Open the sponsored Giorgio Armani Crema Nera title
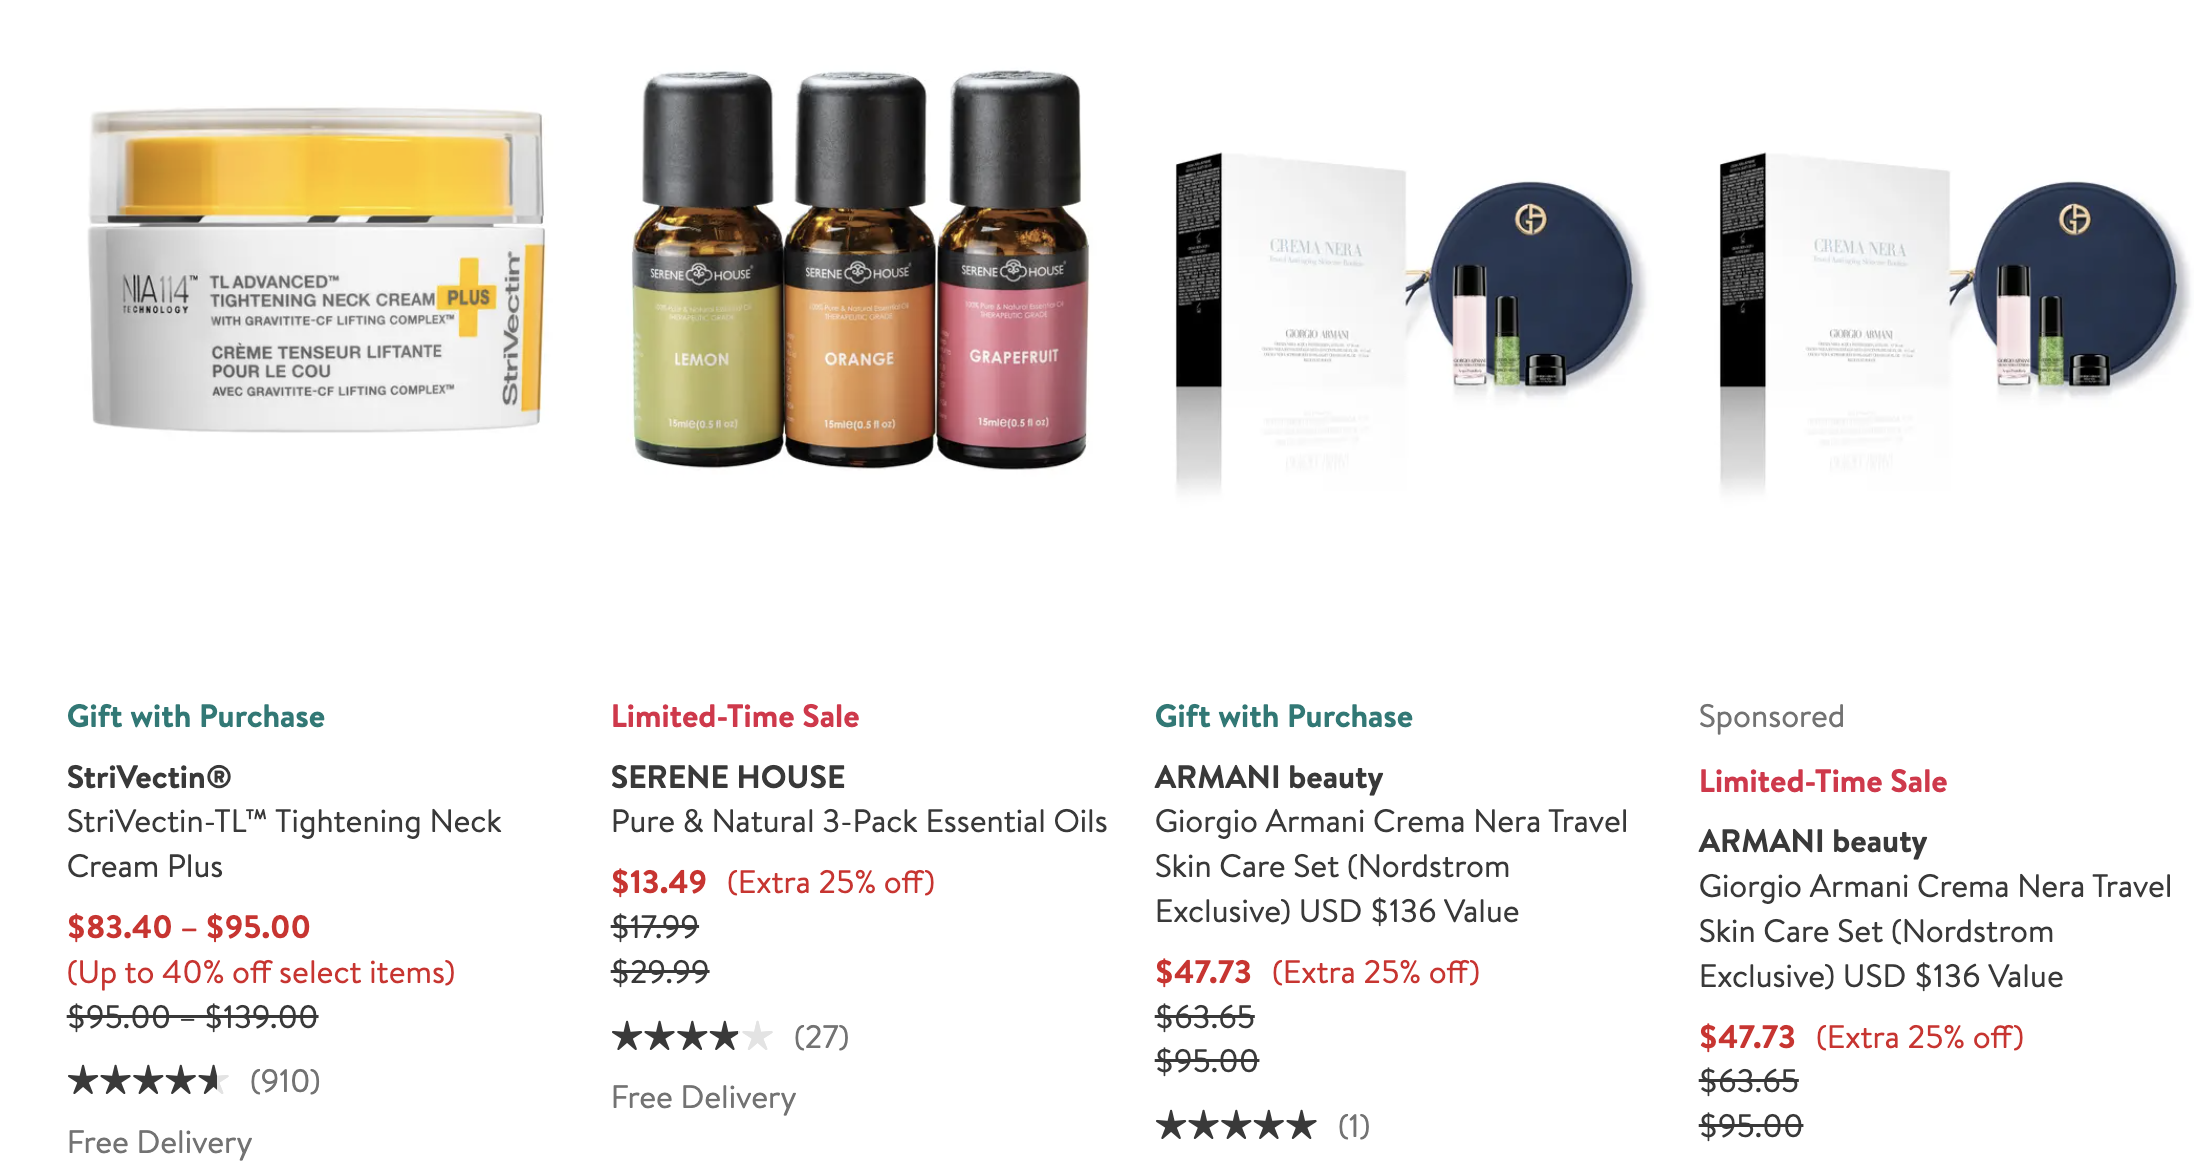 coord(1935,931)
